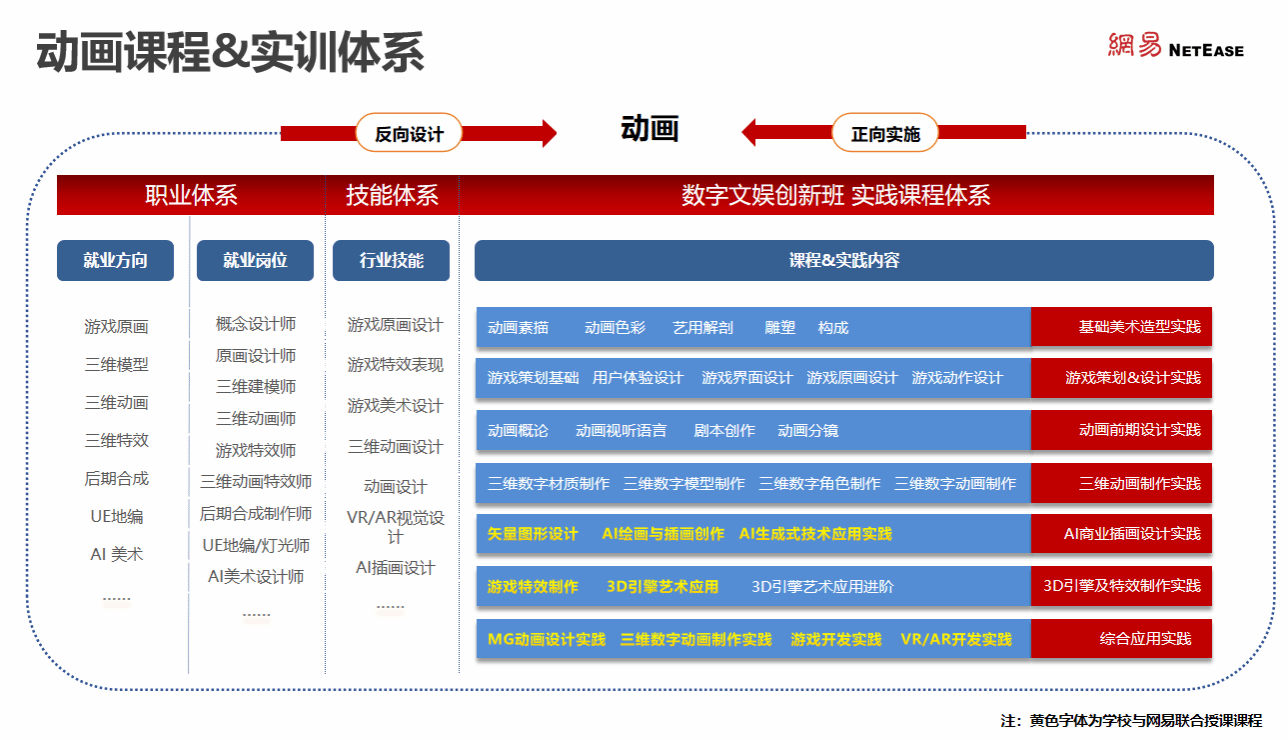Image resolution: width=1288 pixels, height=740 pixels.
Task: Click 3D引擎艺术应用进阶 course
Action: (823, 587)
